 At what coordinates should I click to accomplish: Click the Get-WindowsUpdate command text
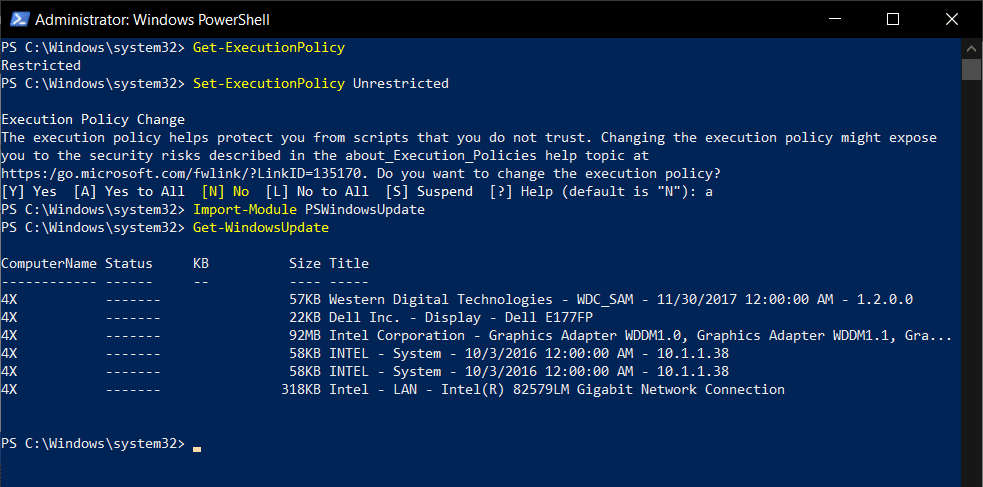point(261,228)
